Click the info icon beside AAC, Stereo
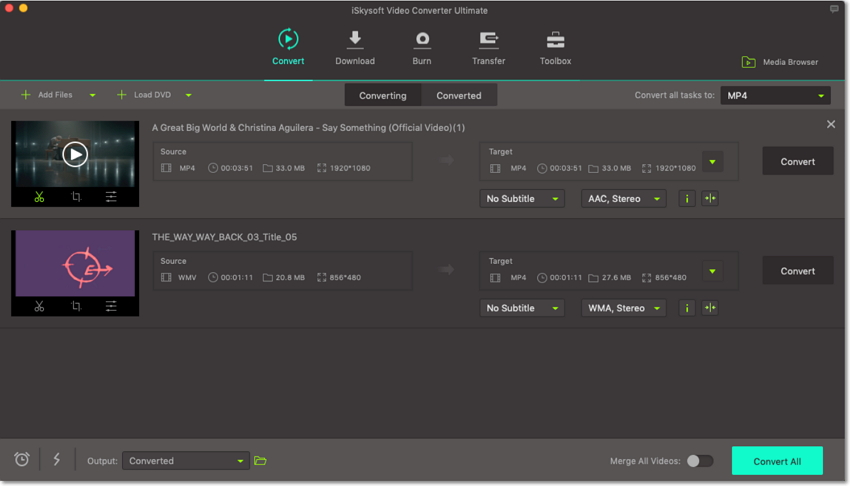The width and height of the screenshot is (850, 486). pos(687,199)
